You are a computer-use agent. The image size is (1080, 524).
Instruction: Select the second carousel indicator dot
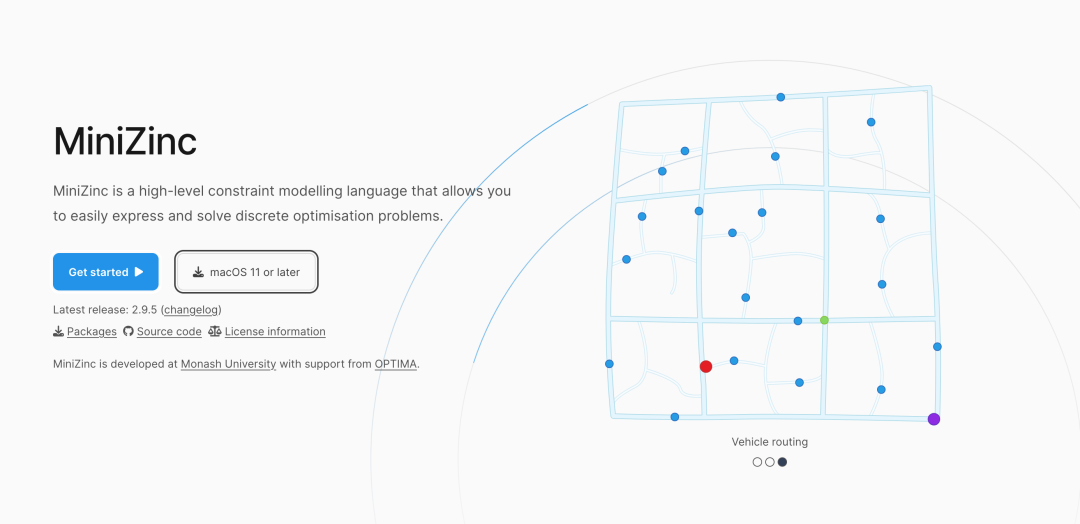tap(770, 462)
